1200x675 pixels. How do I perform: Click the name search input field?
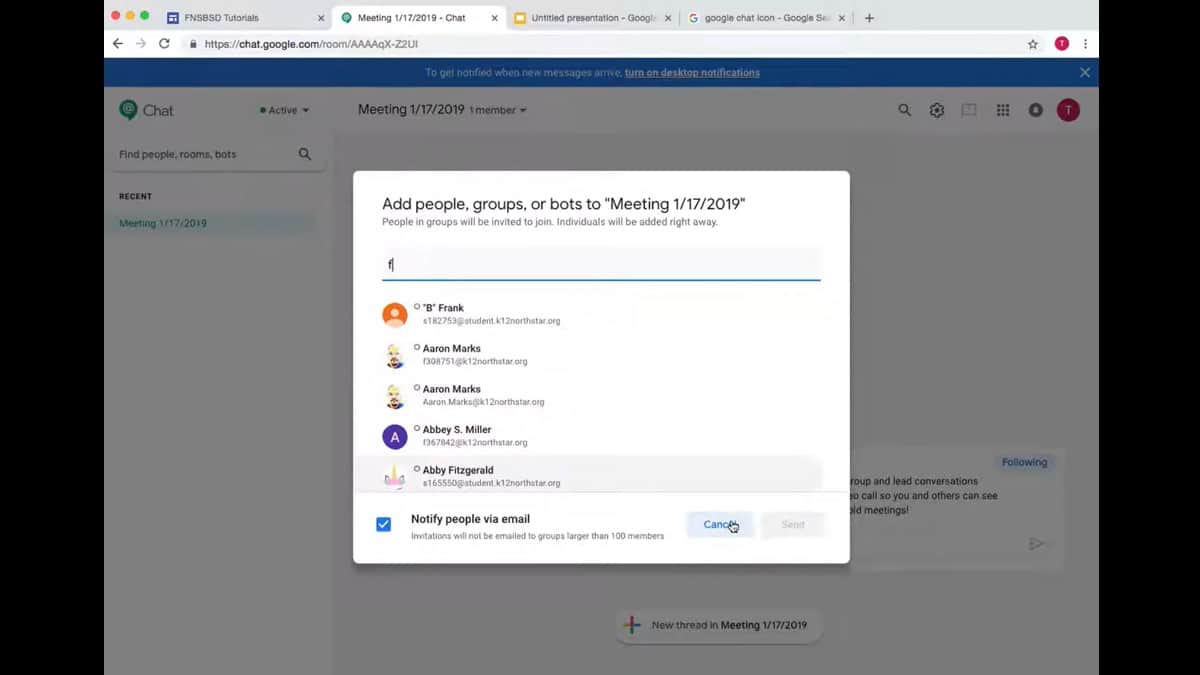click(x=600, y=265)
